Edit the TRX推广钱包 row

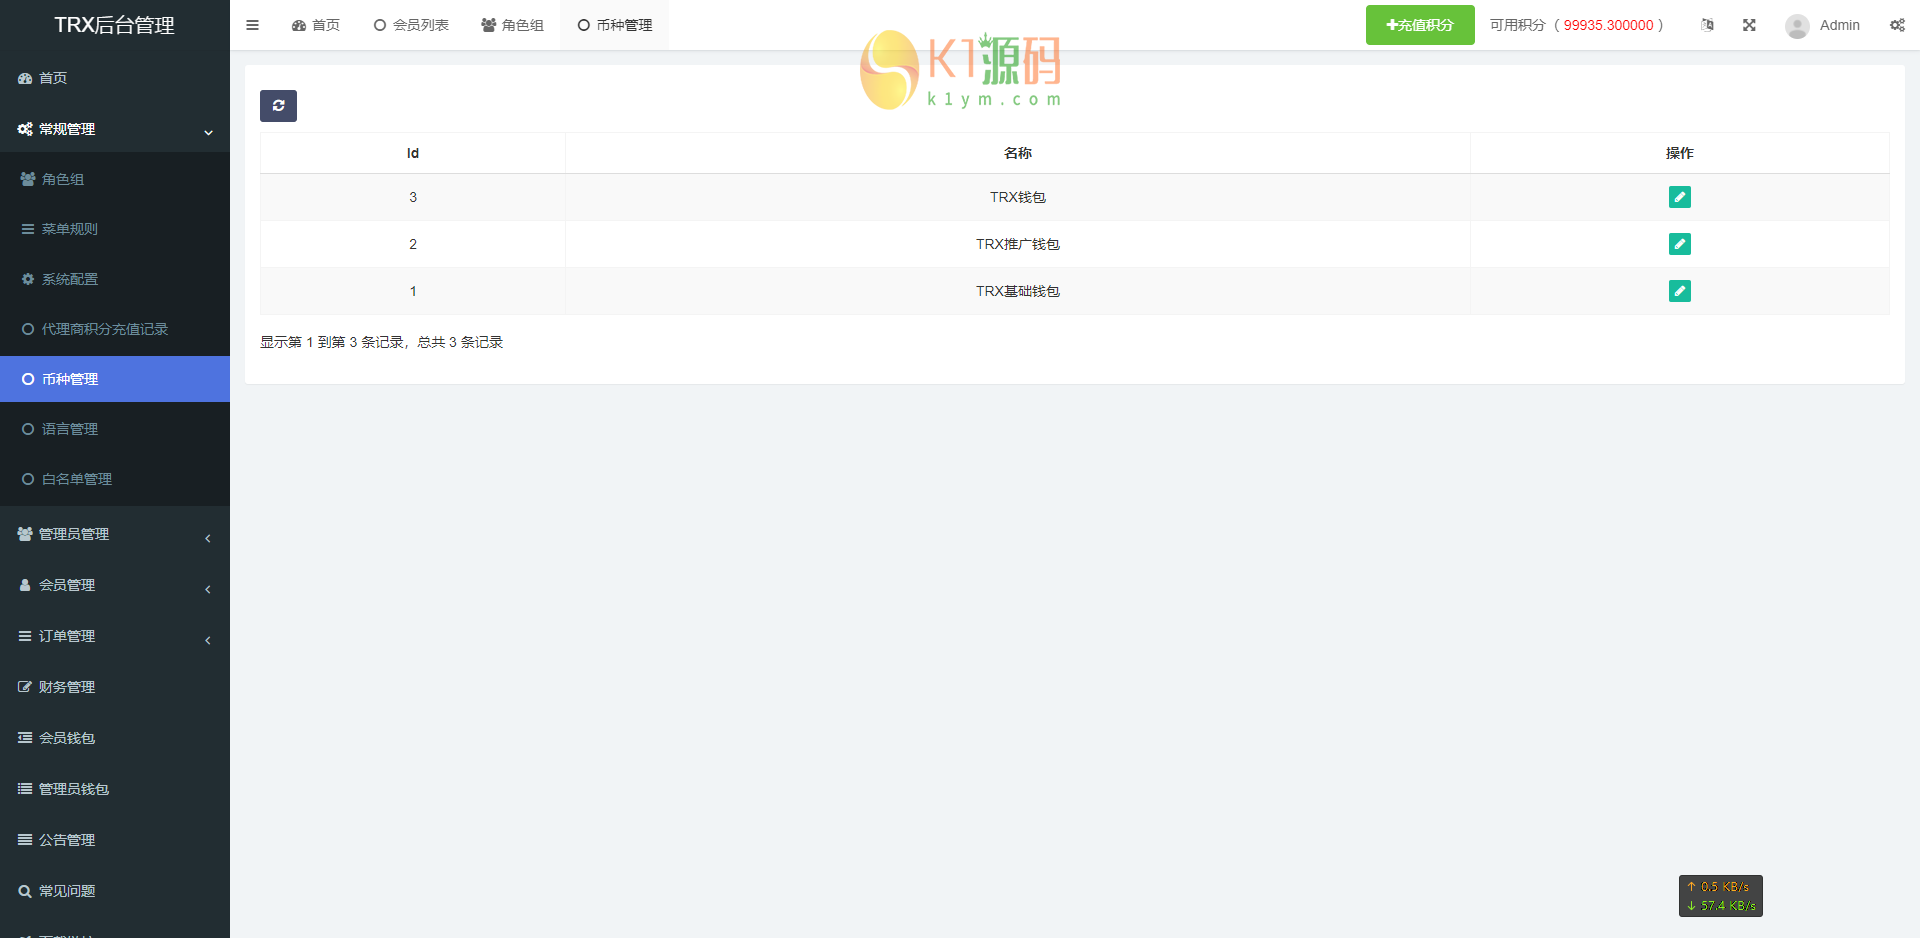[1680, 244]
